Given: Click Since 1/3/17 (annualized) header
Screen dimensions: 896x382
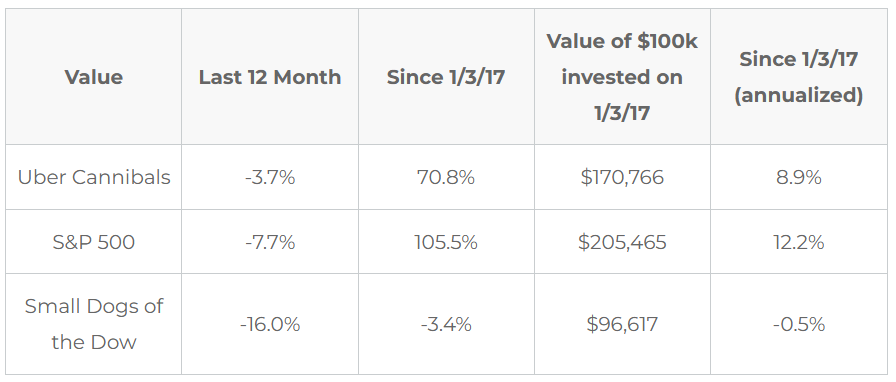Looking at the screenshot, I should pos(798,77).
